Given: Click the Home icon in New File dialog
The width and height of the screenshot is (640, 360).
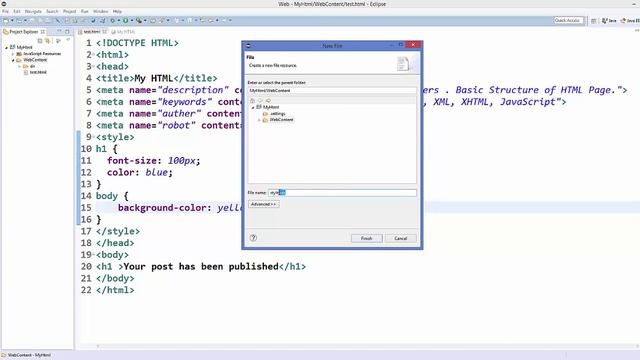Looking at the screenshot, I should click(252, 100).
